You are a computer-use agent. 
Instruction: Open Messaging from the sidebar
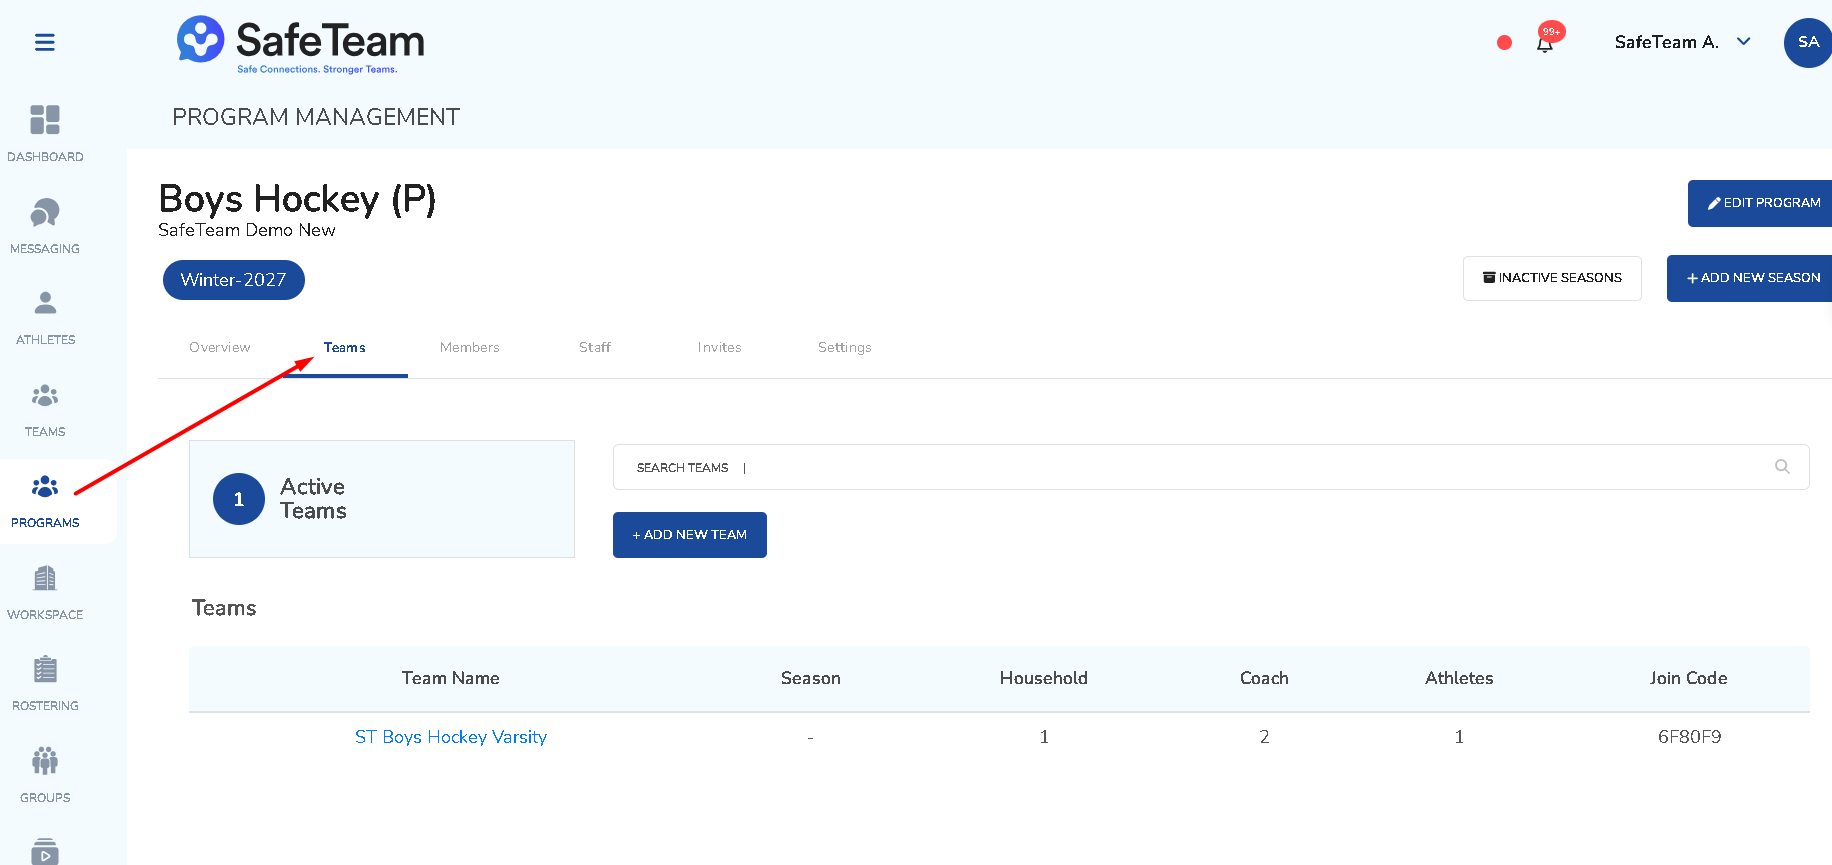(x=45, y=225)
